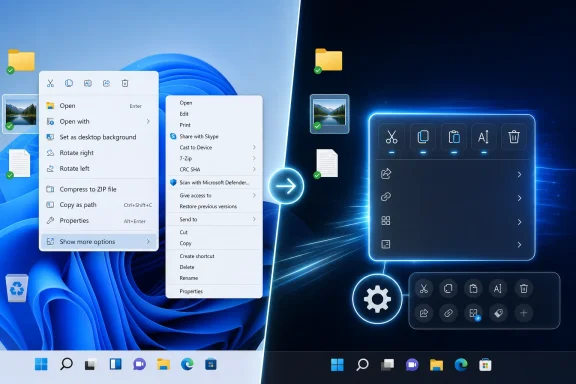Click the grid apps icon in gear customization tray

(x=473, y=313)
